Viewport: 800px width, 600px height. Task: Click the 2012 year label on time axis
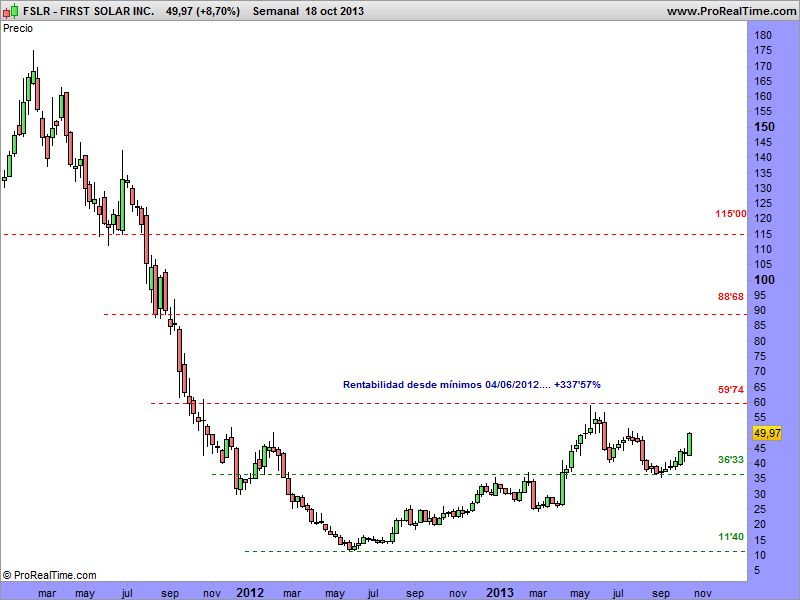coord(250,593)
